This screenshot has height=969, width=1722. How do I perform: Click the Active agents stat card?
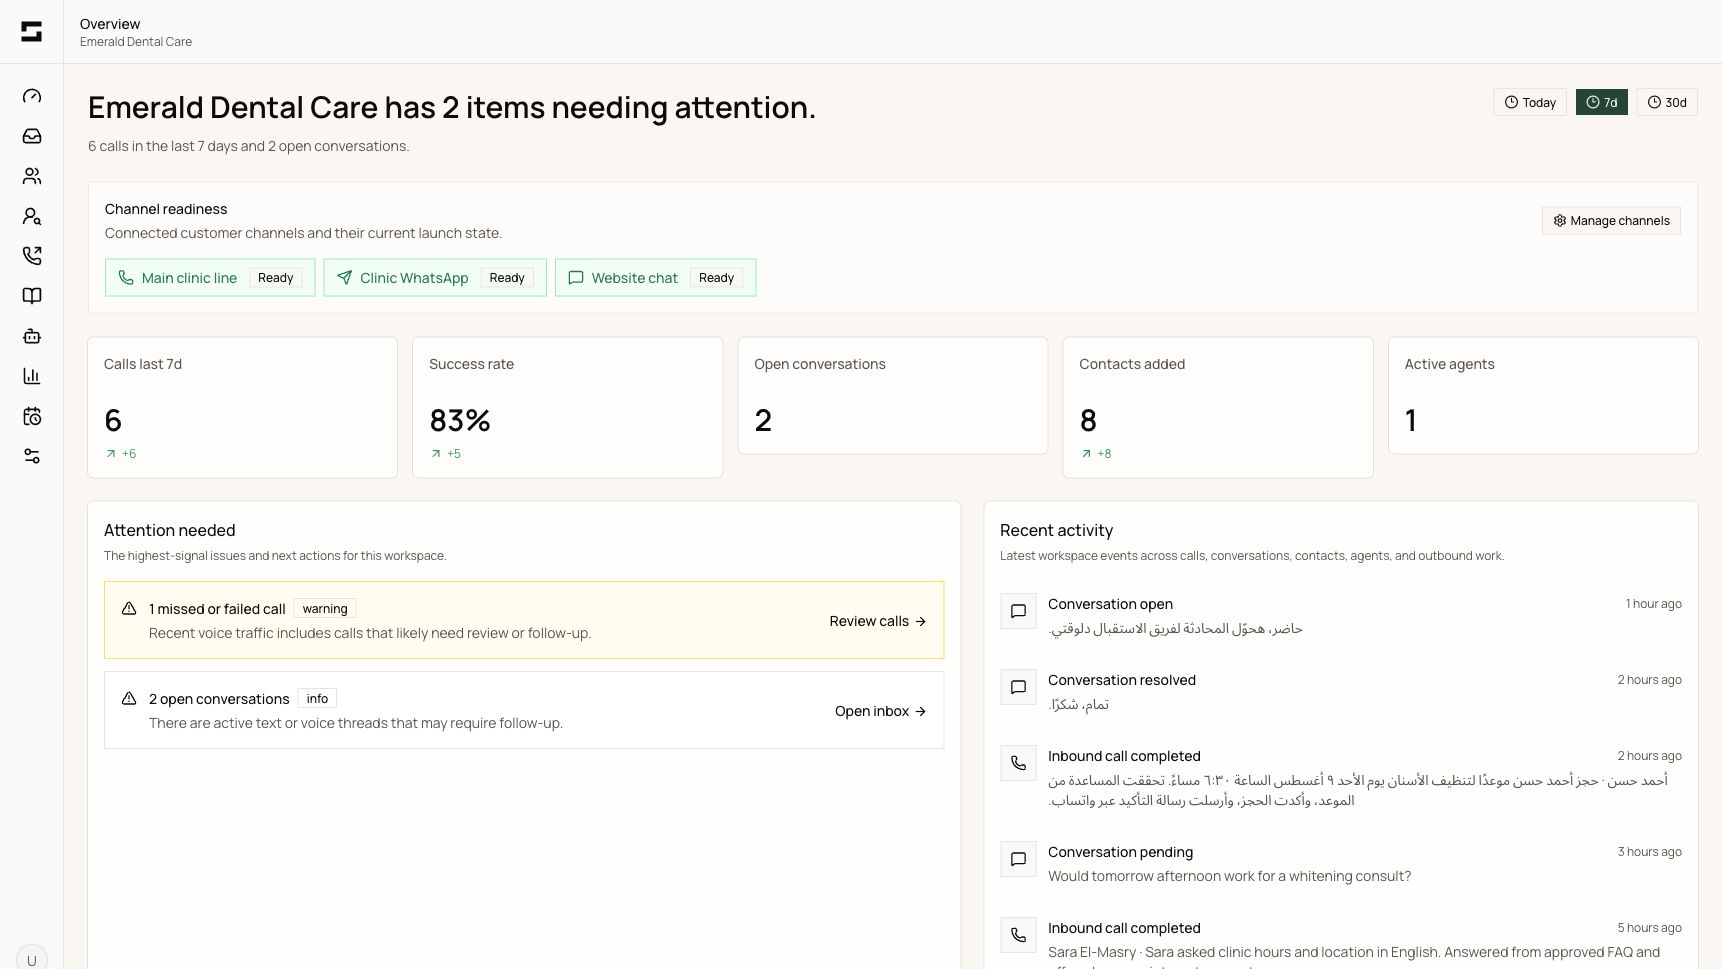click(1543, 396)
